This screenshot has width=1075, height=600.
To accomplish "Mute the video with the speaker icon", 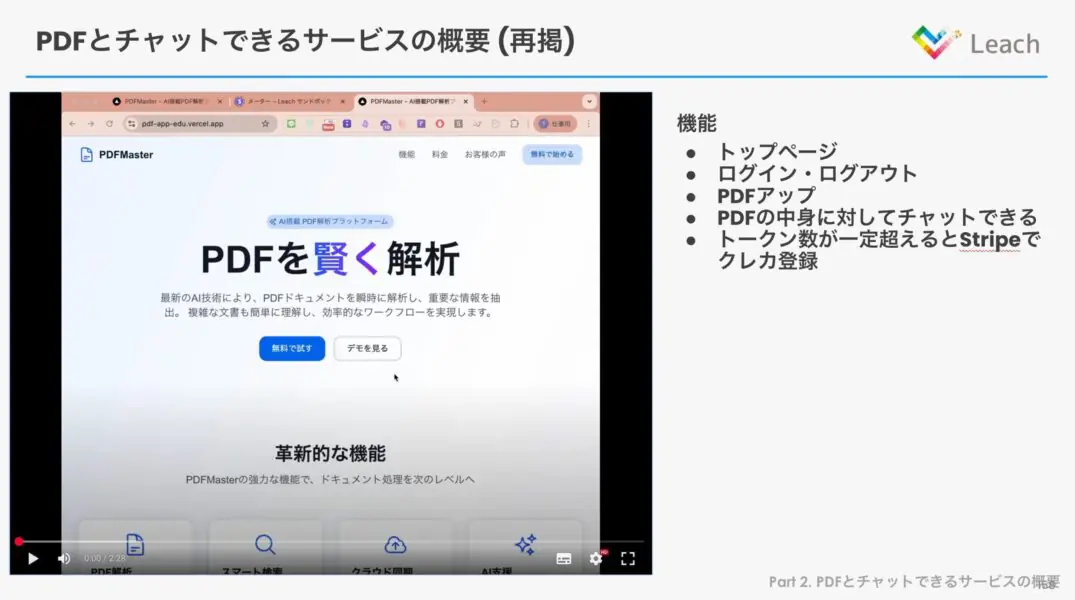I will click(64, 558).
